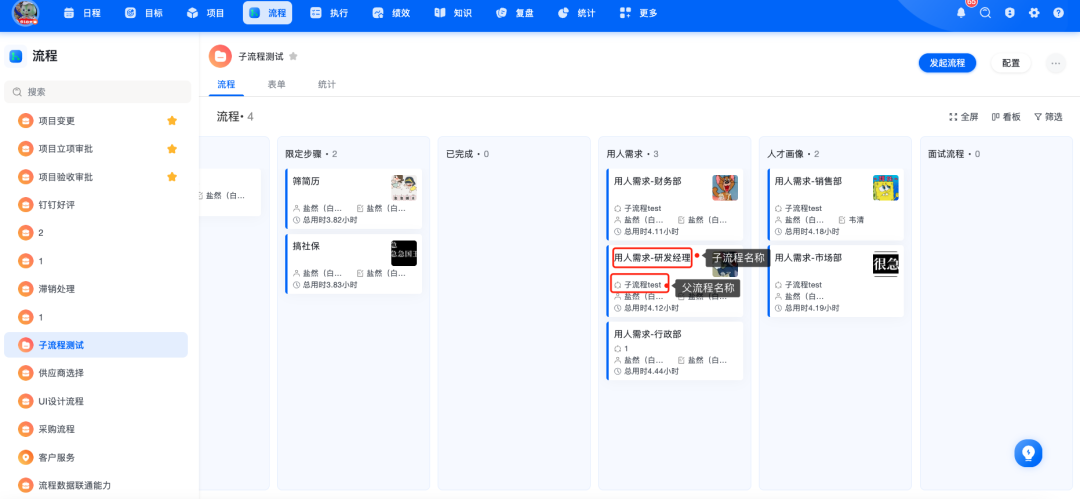Click the 流程 module icon in sidebar header
The width and height of the screenshot is (1080, 499).
click(x=17, y=56)
